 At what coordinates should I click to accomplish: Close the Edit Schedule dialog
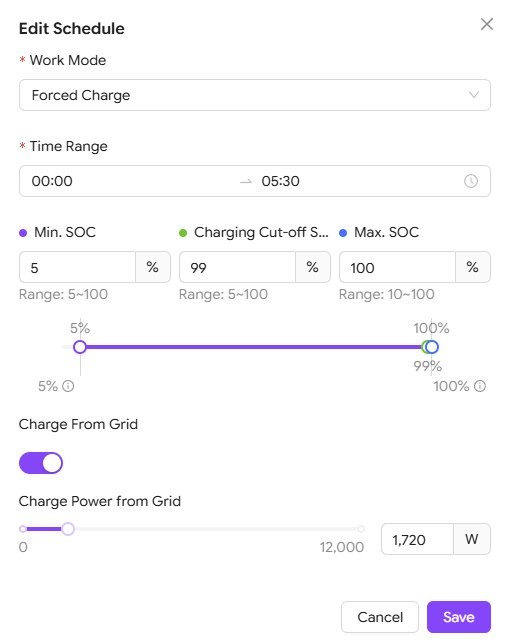(487, 24)
